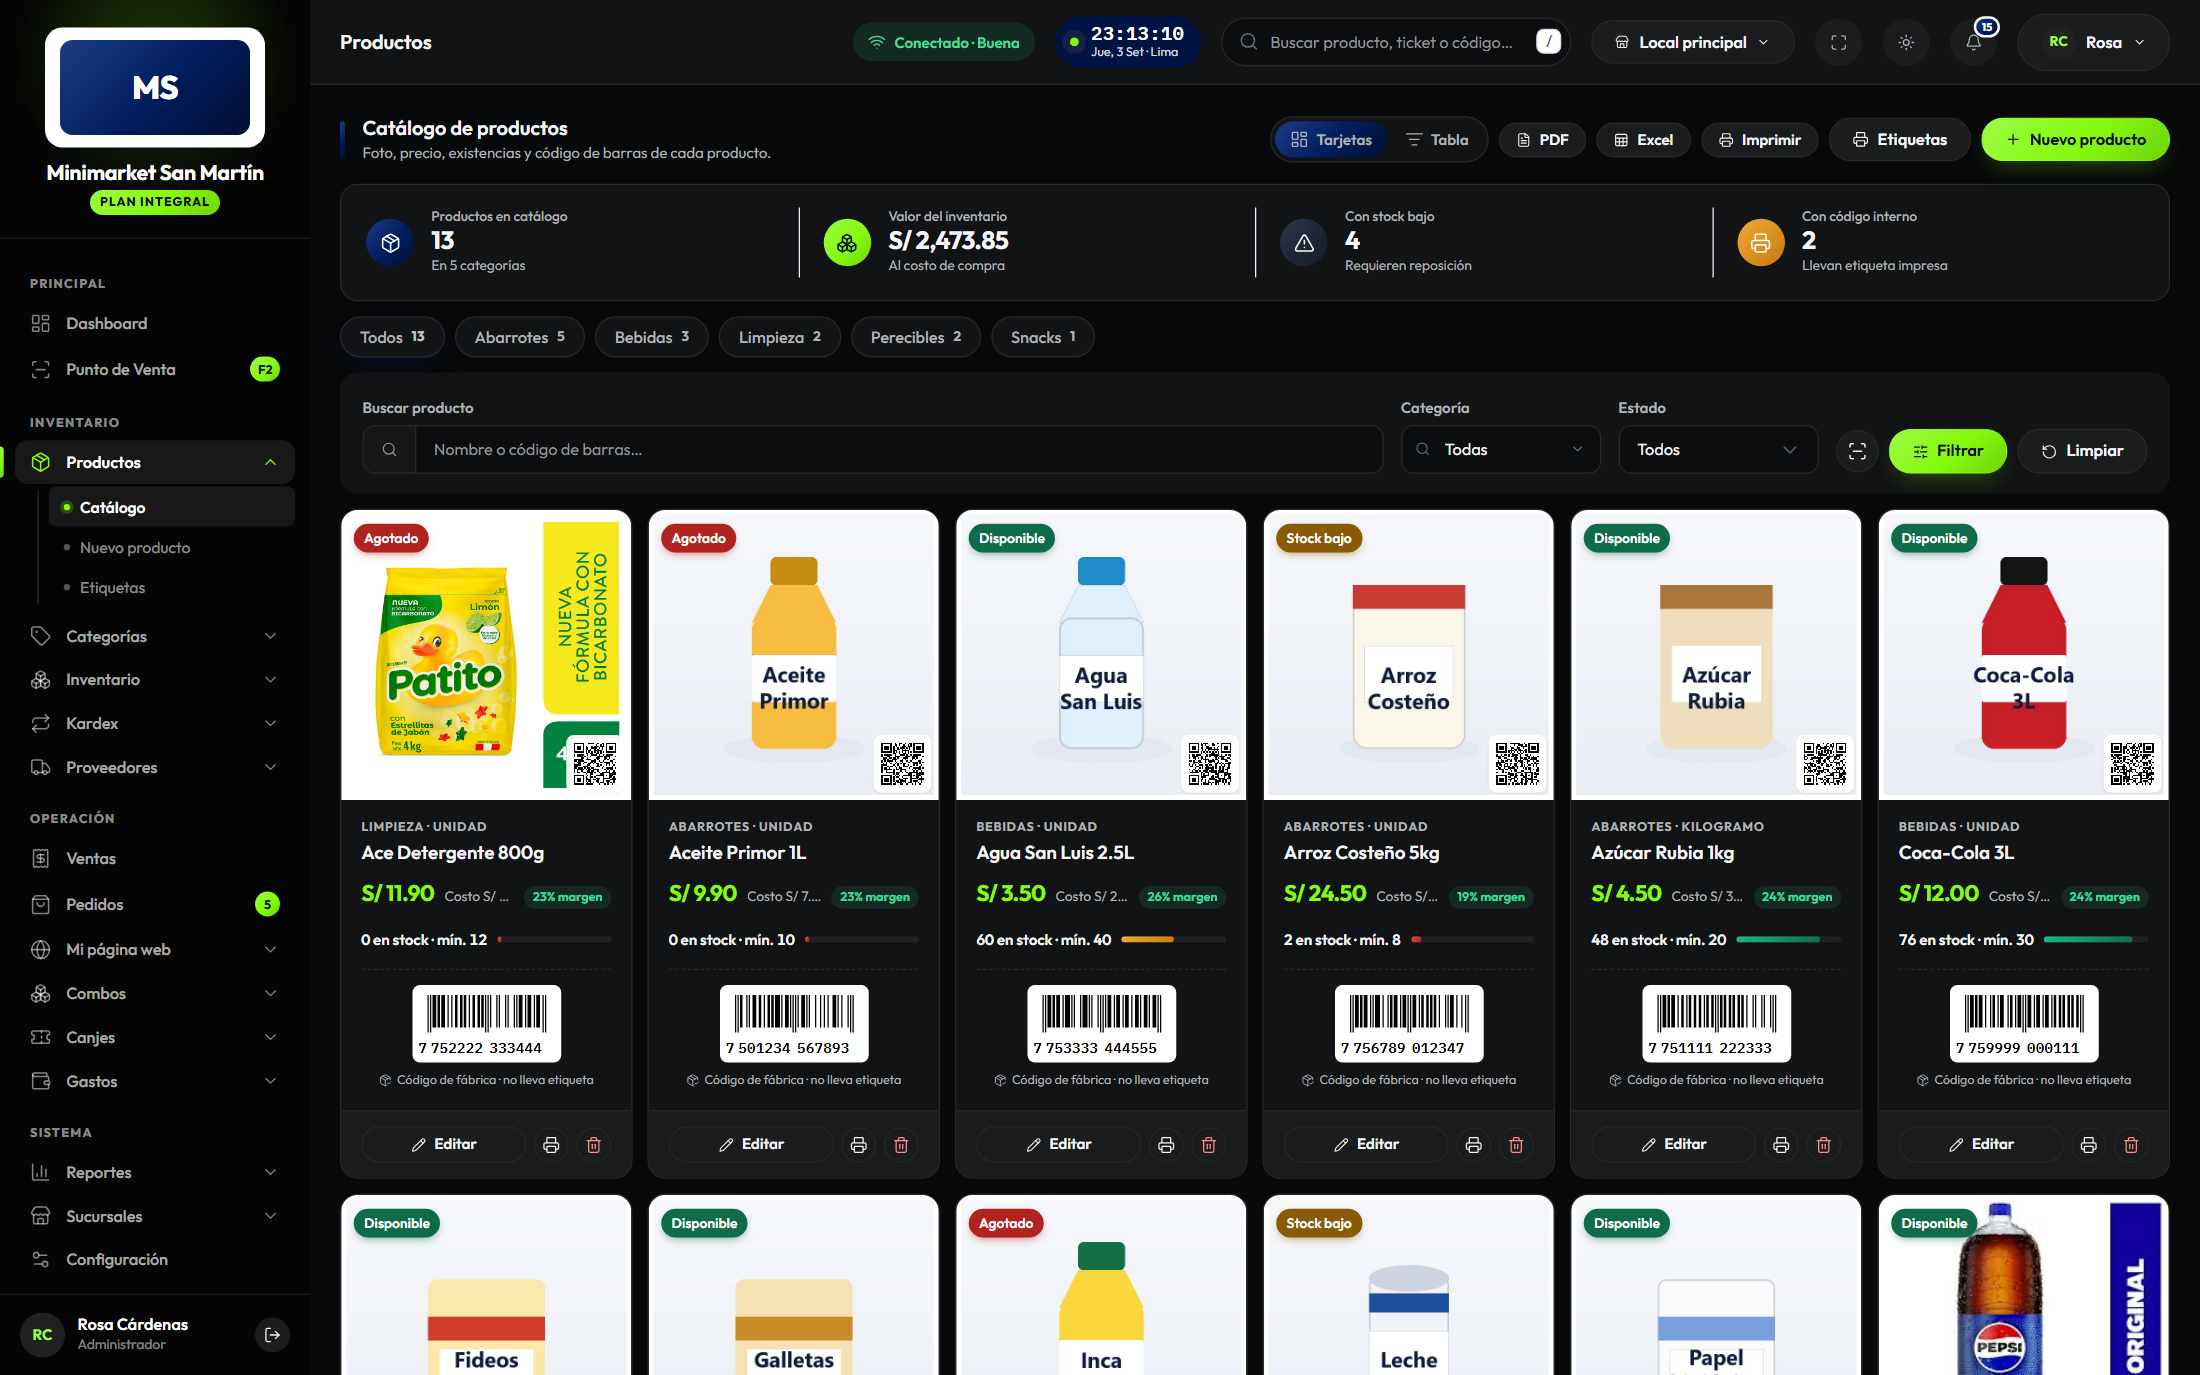Viewport: 2200px width, 1375px height.
Task: Click Nuevo producto green button
Action: (2075, 140)
